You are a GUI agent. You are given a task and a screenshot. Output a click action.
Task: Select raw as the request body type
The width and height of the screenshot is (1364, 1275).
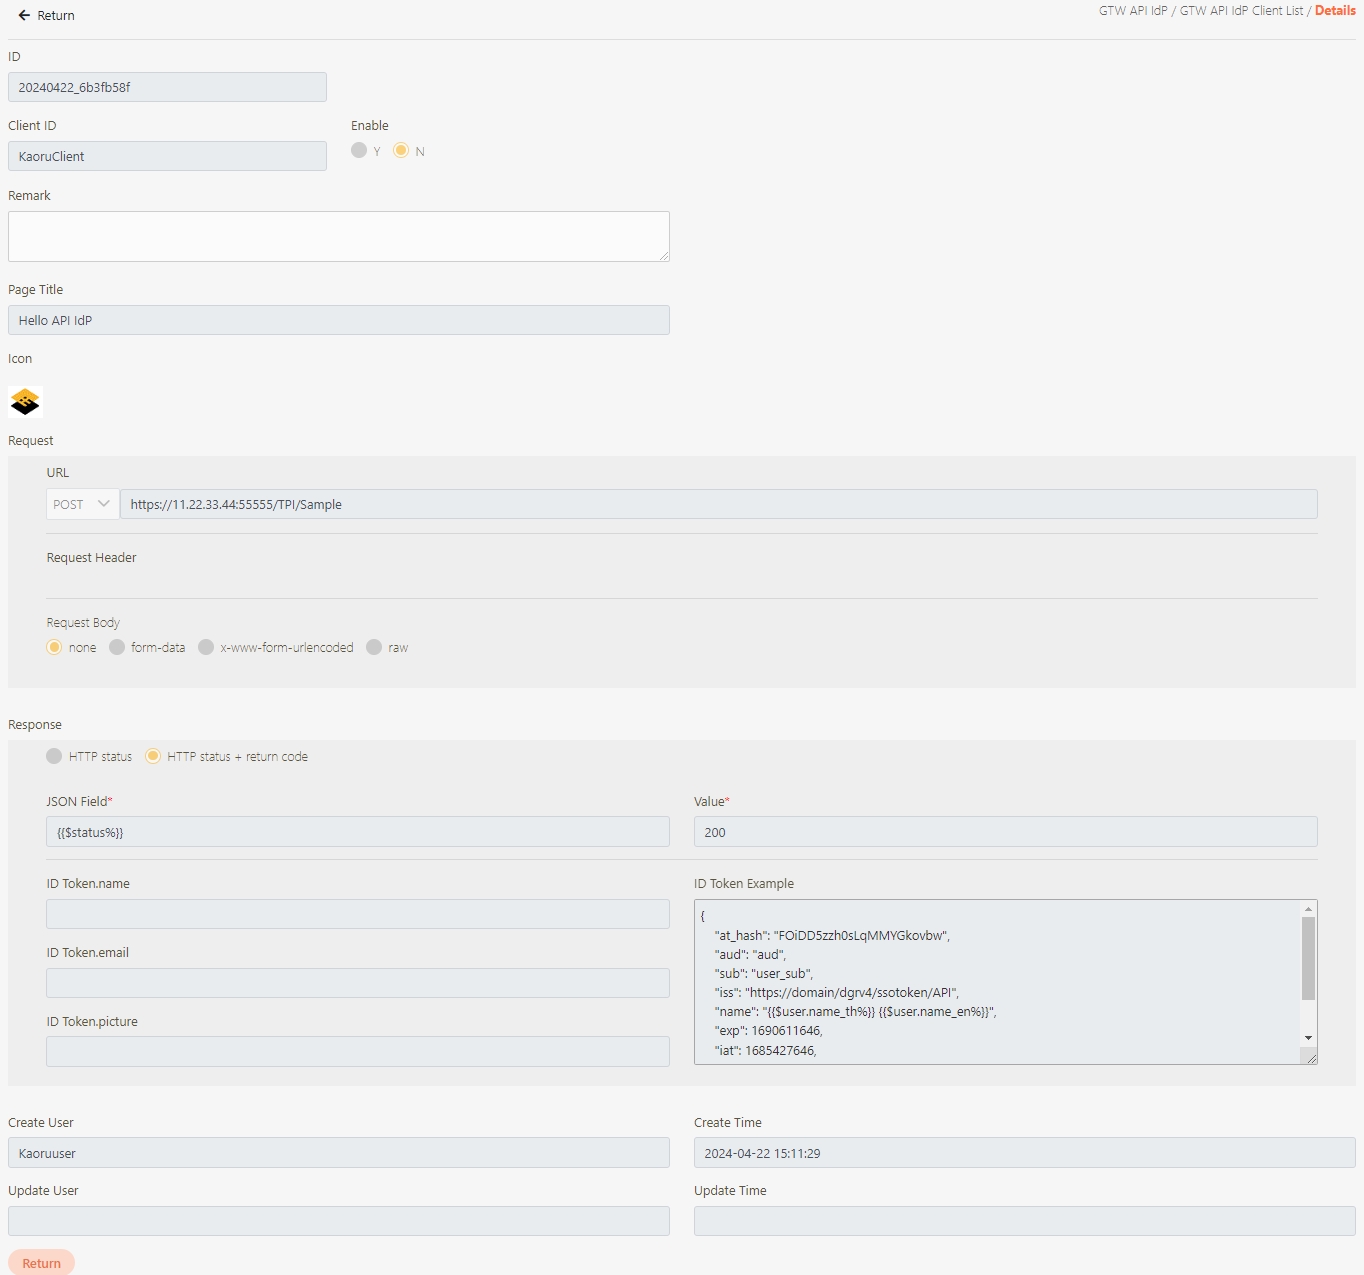coord(374,648)
